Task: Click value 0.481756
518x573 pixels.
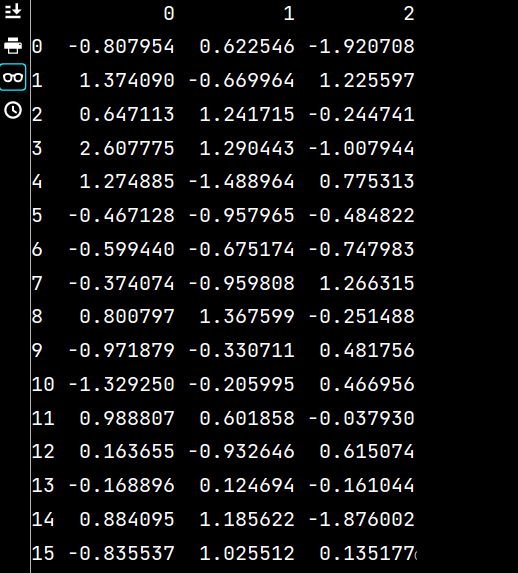Action: pyautogui.click(x=367, y=350)
